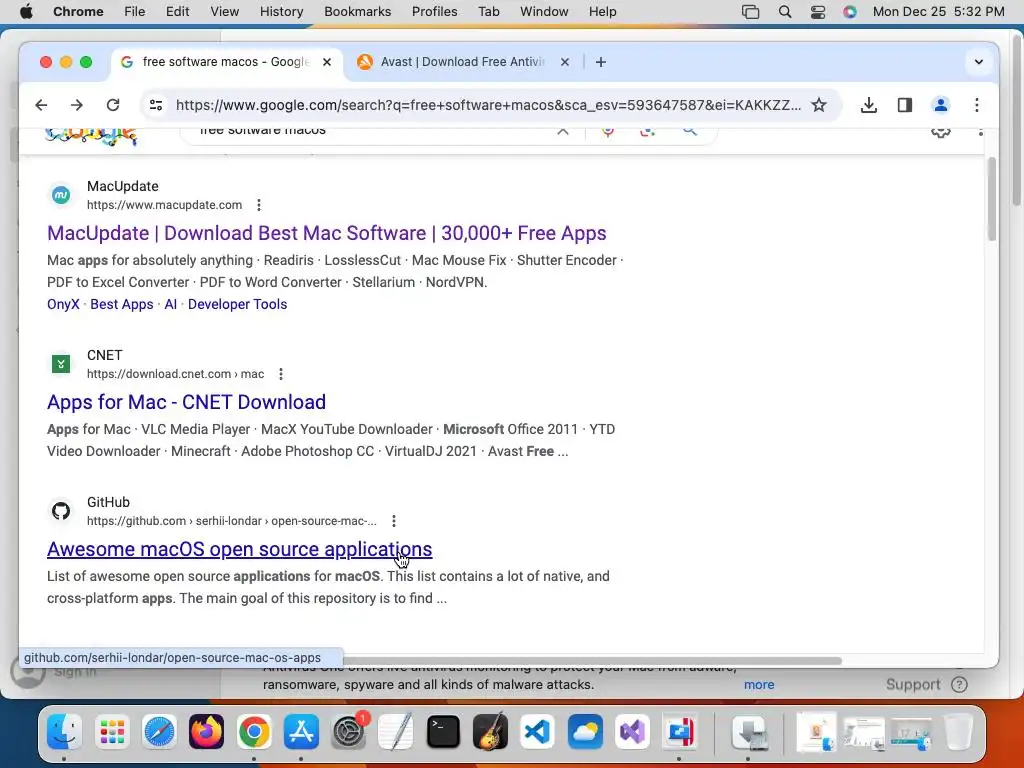The image size is (1024, 768).
Task: Open the Bookmarks menu
Action: pos(357,12)
